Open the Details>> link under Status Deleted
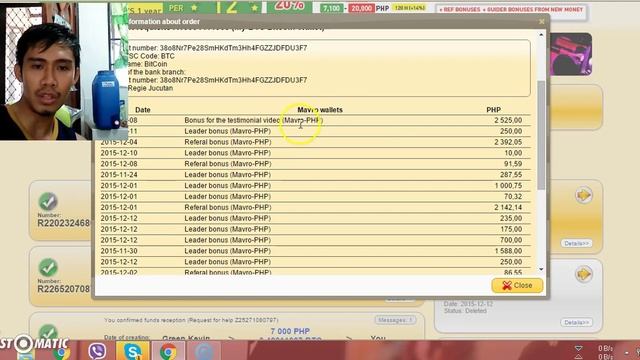This screenshot has width=640, height=360. (x=576, y=322)
